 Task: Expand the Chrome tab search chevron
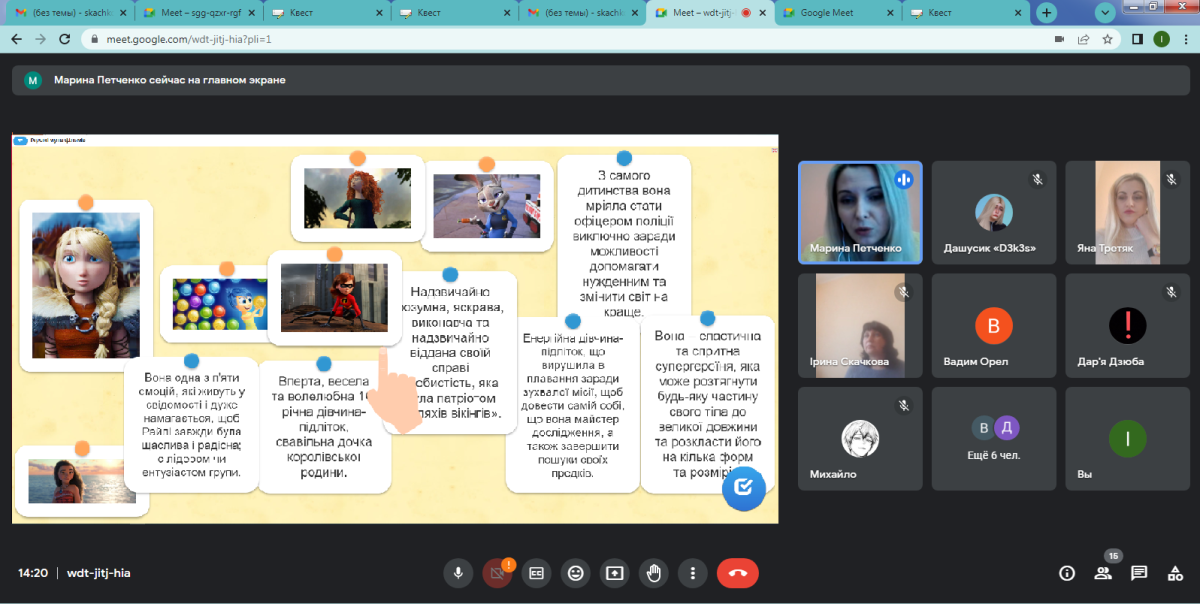point(1105,13)
